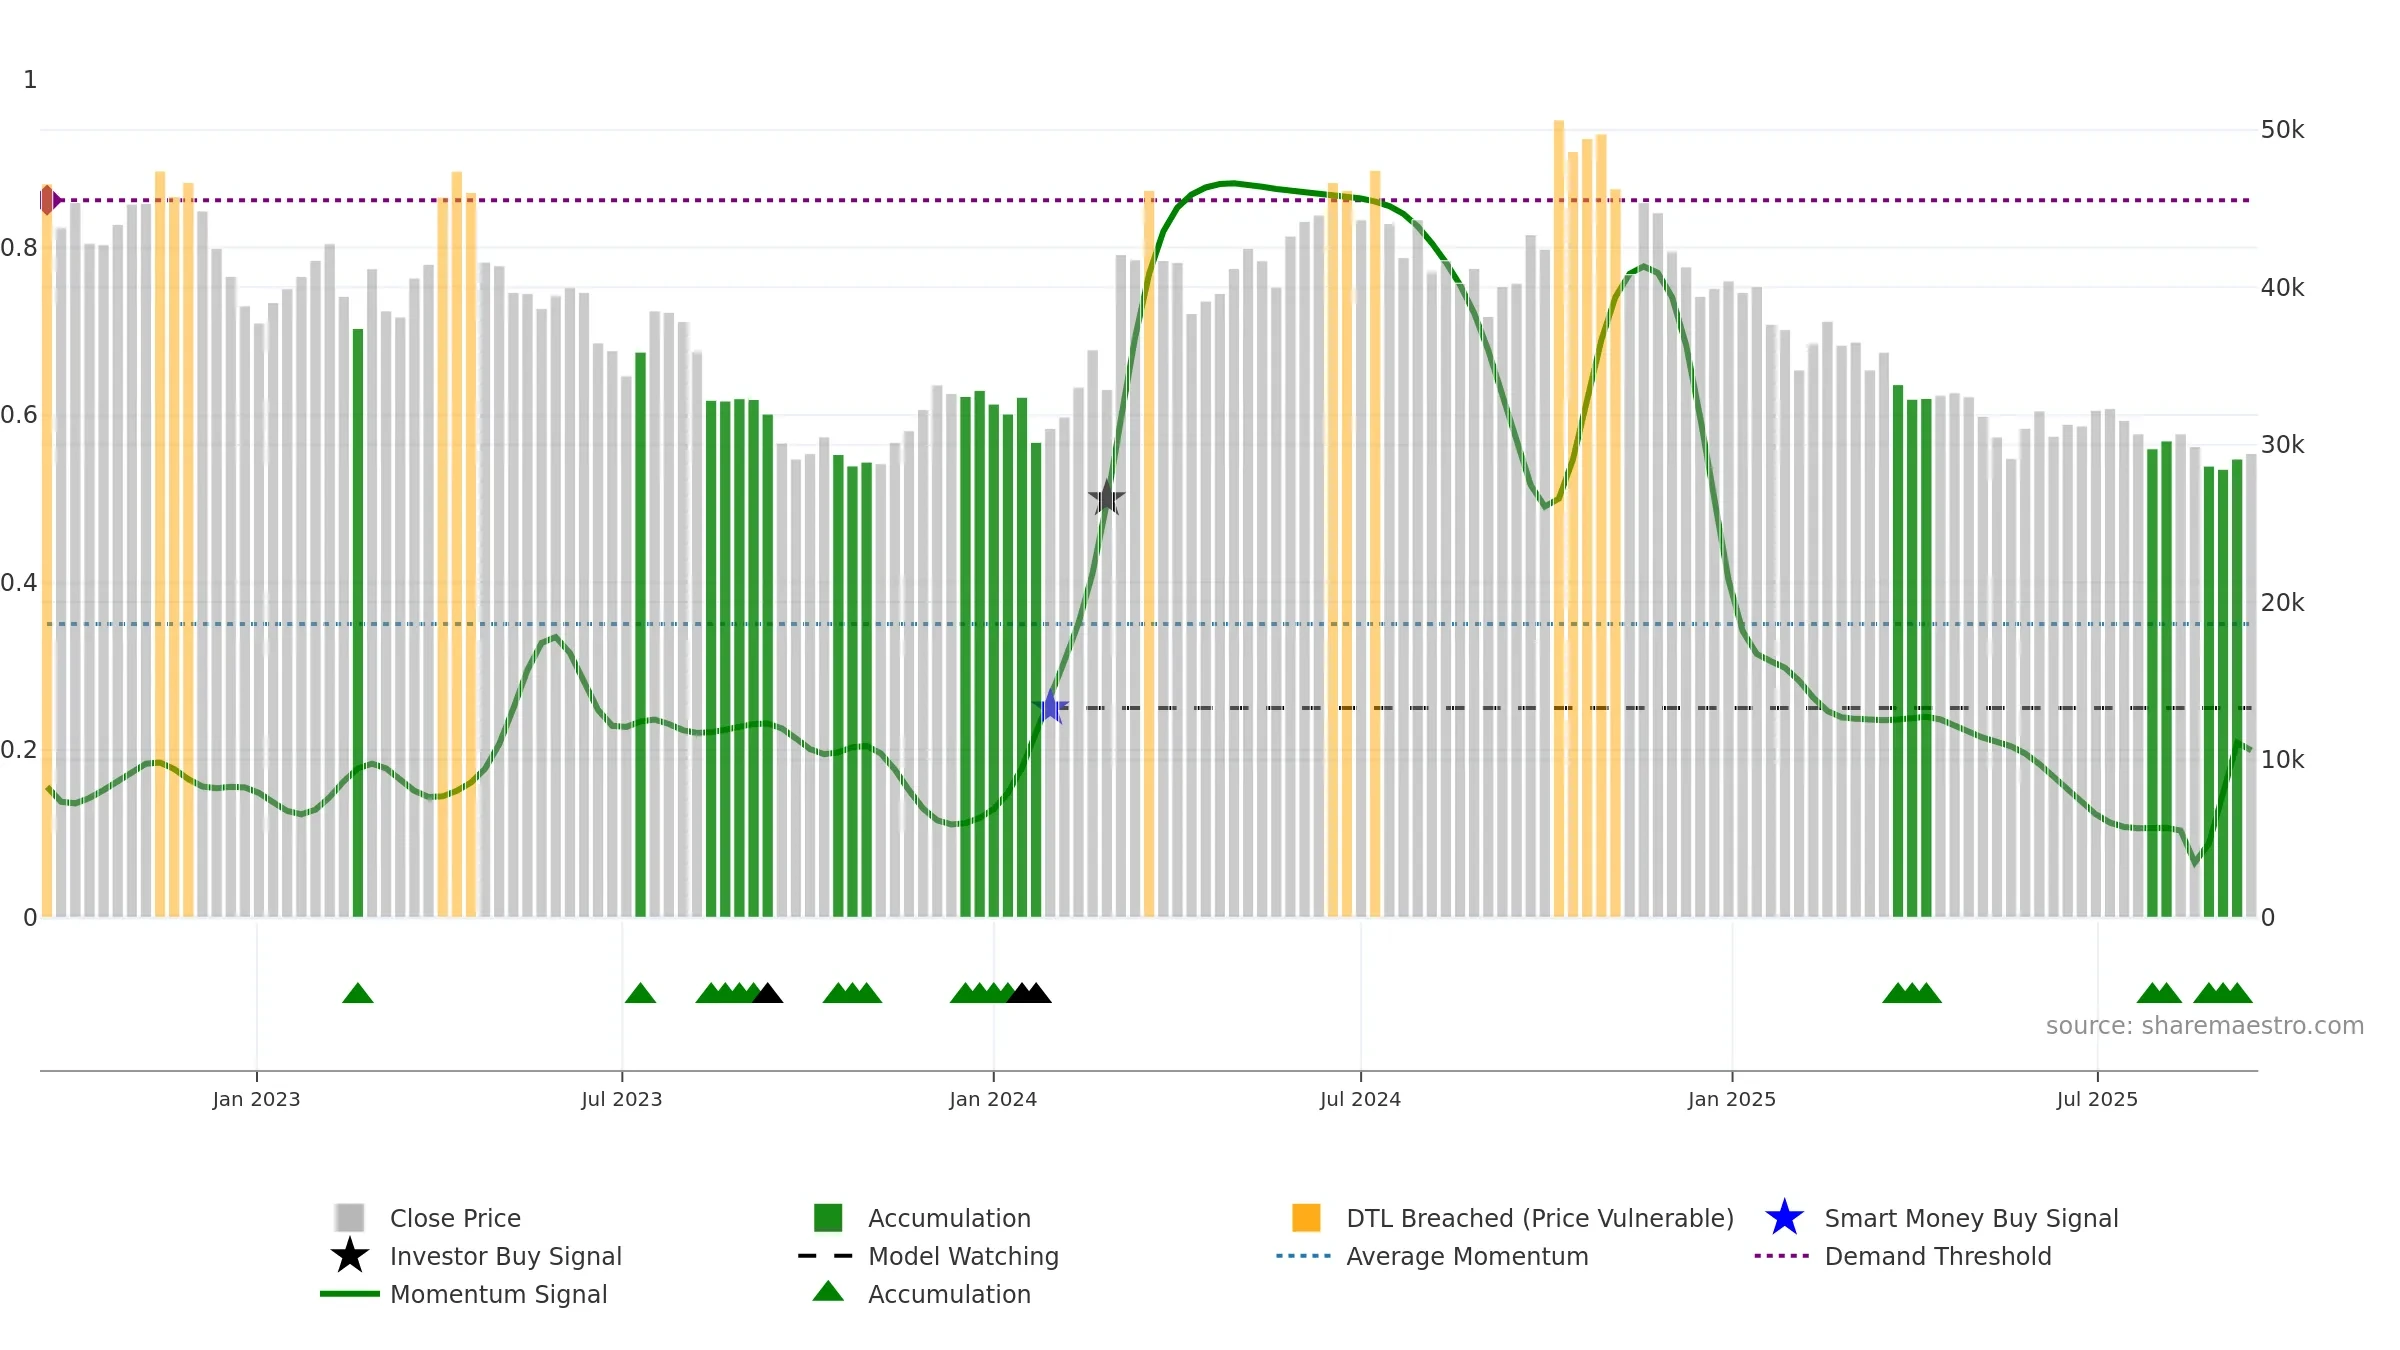Toggle the Average Momentum legend label
This screenshot has width=2400, height=1350.
(x=1467, y=1256)
